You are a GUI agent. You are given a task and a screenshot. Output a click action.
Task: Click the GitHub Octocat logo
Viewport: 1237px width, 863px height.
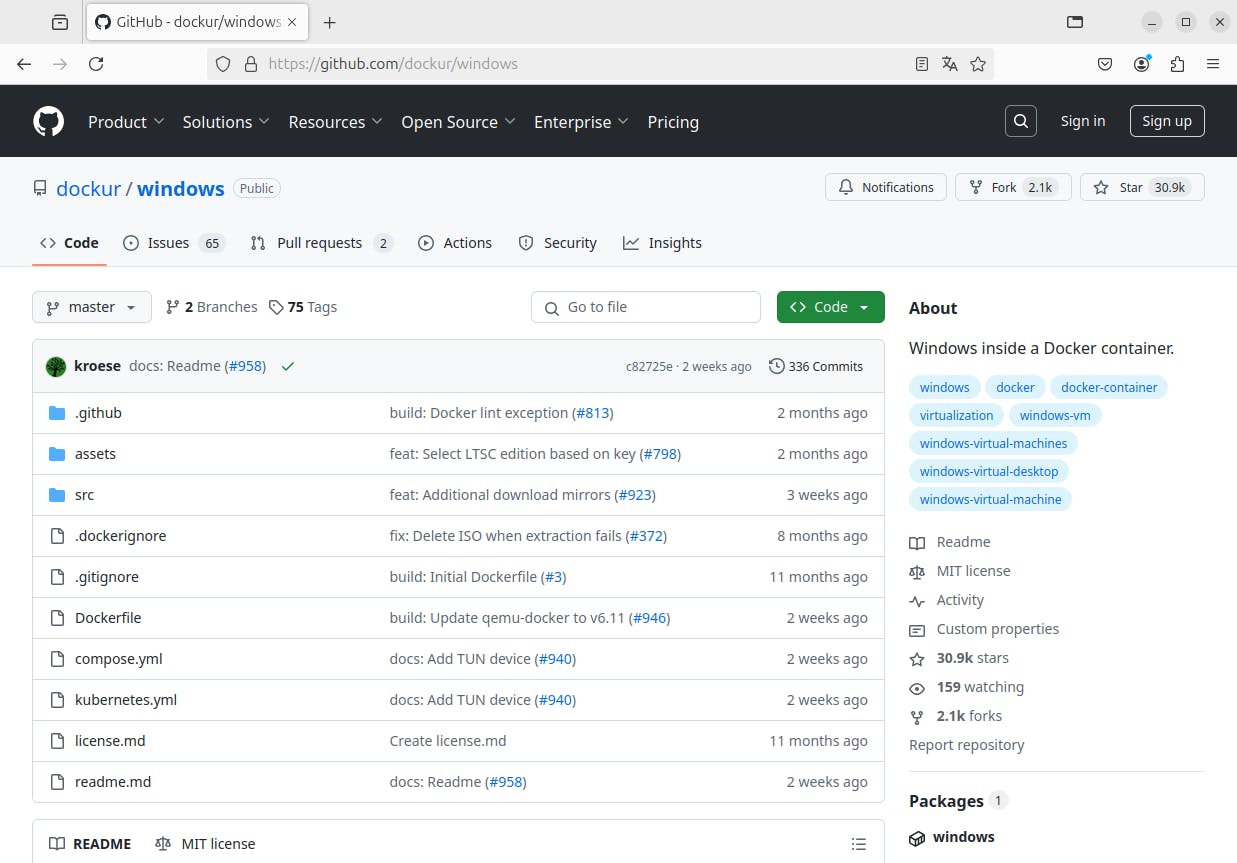(x=48, y=121)
